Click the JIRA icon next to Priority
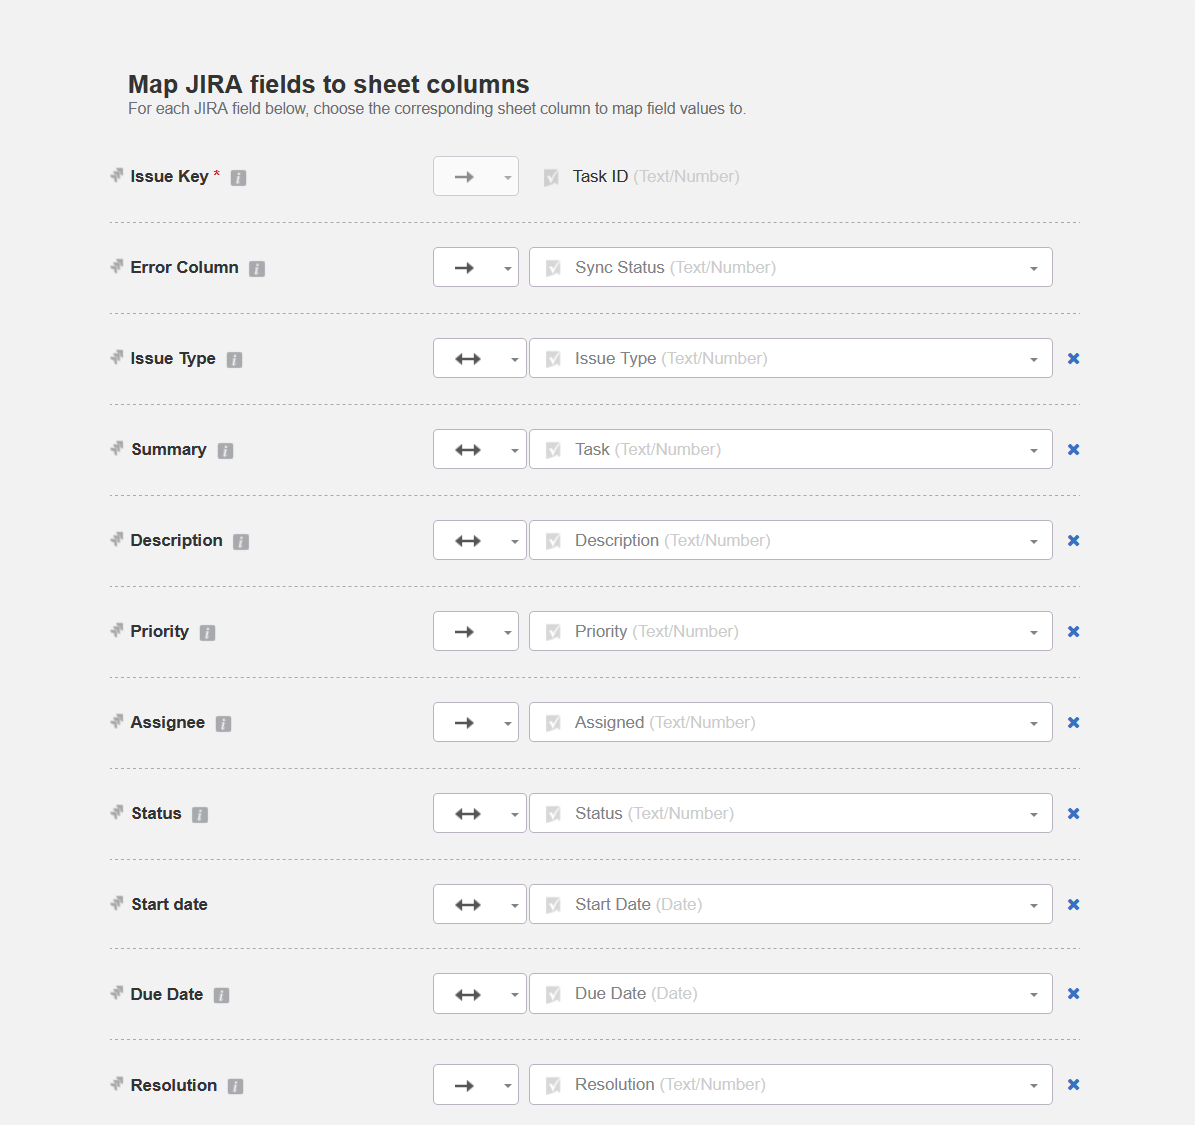 [x=117, y=631]
